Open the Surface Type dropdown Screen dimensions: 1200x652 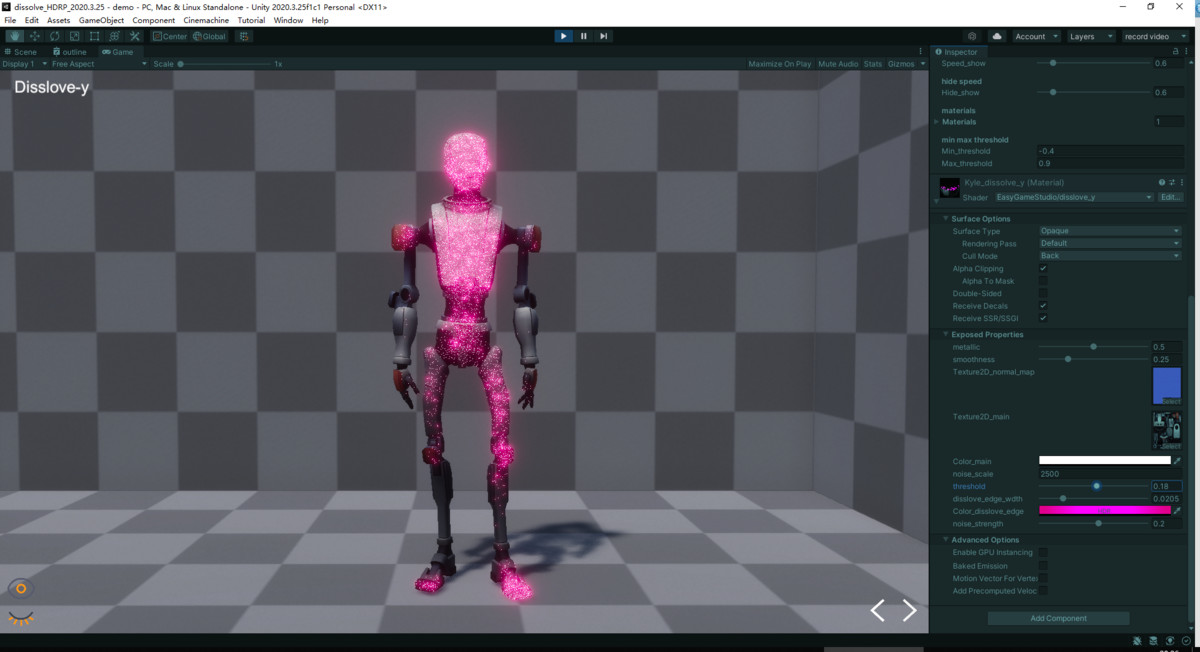[x=1108, y=230]
